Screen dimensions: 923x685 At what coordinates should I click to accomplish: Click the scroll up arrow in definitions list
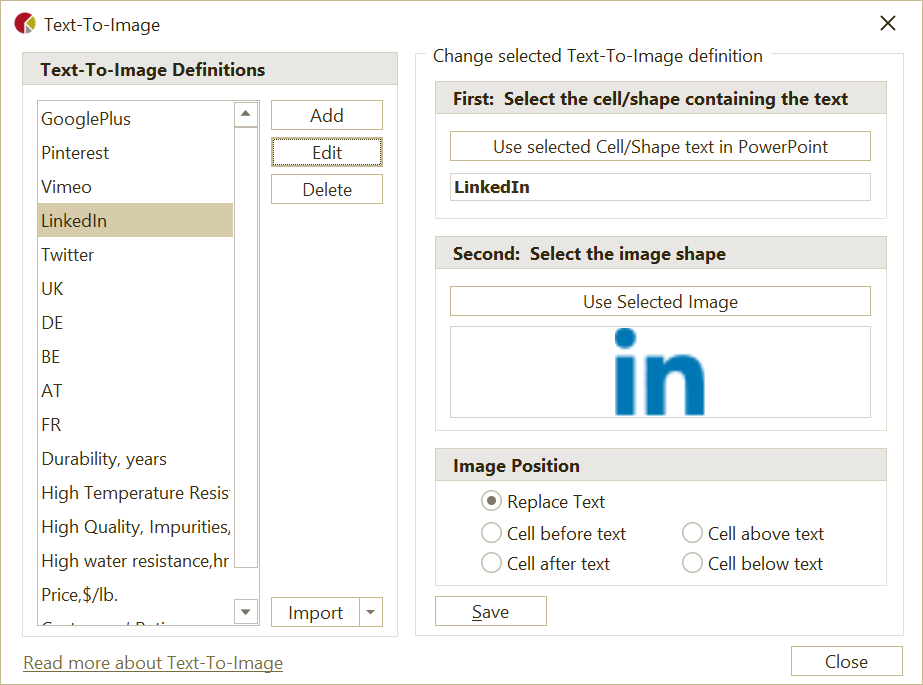245,113
